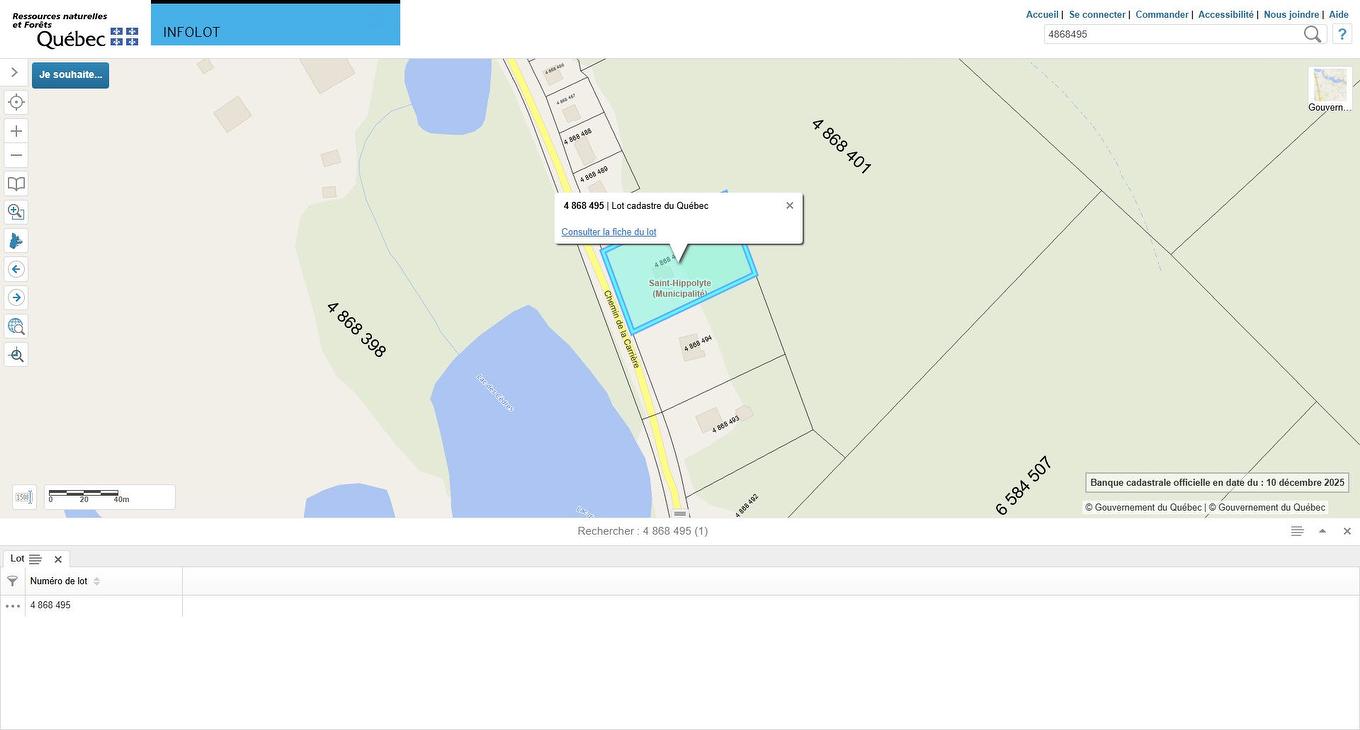This screenshot has height=730, width=1360.
Task: Click the "Se connecter" link
Action: [1097, 15]
